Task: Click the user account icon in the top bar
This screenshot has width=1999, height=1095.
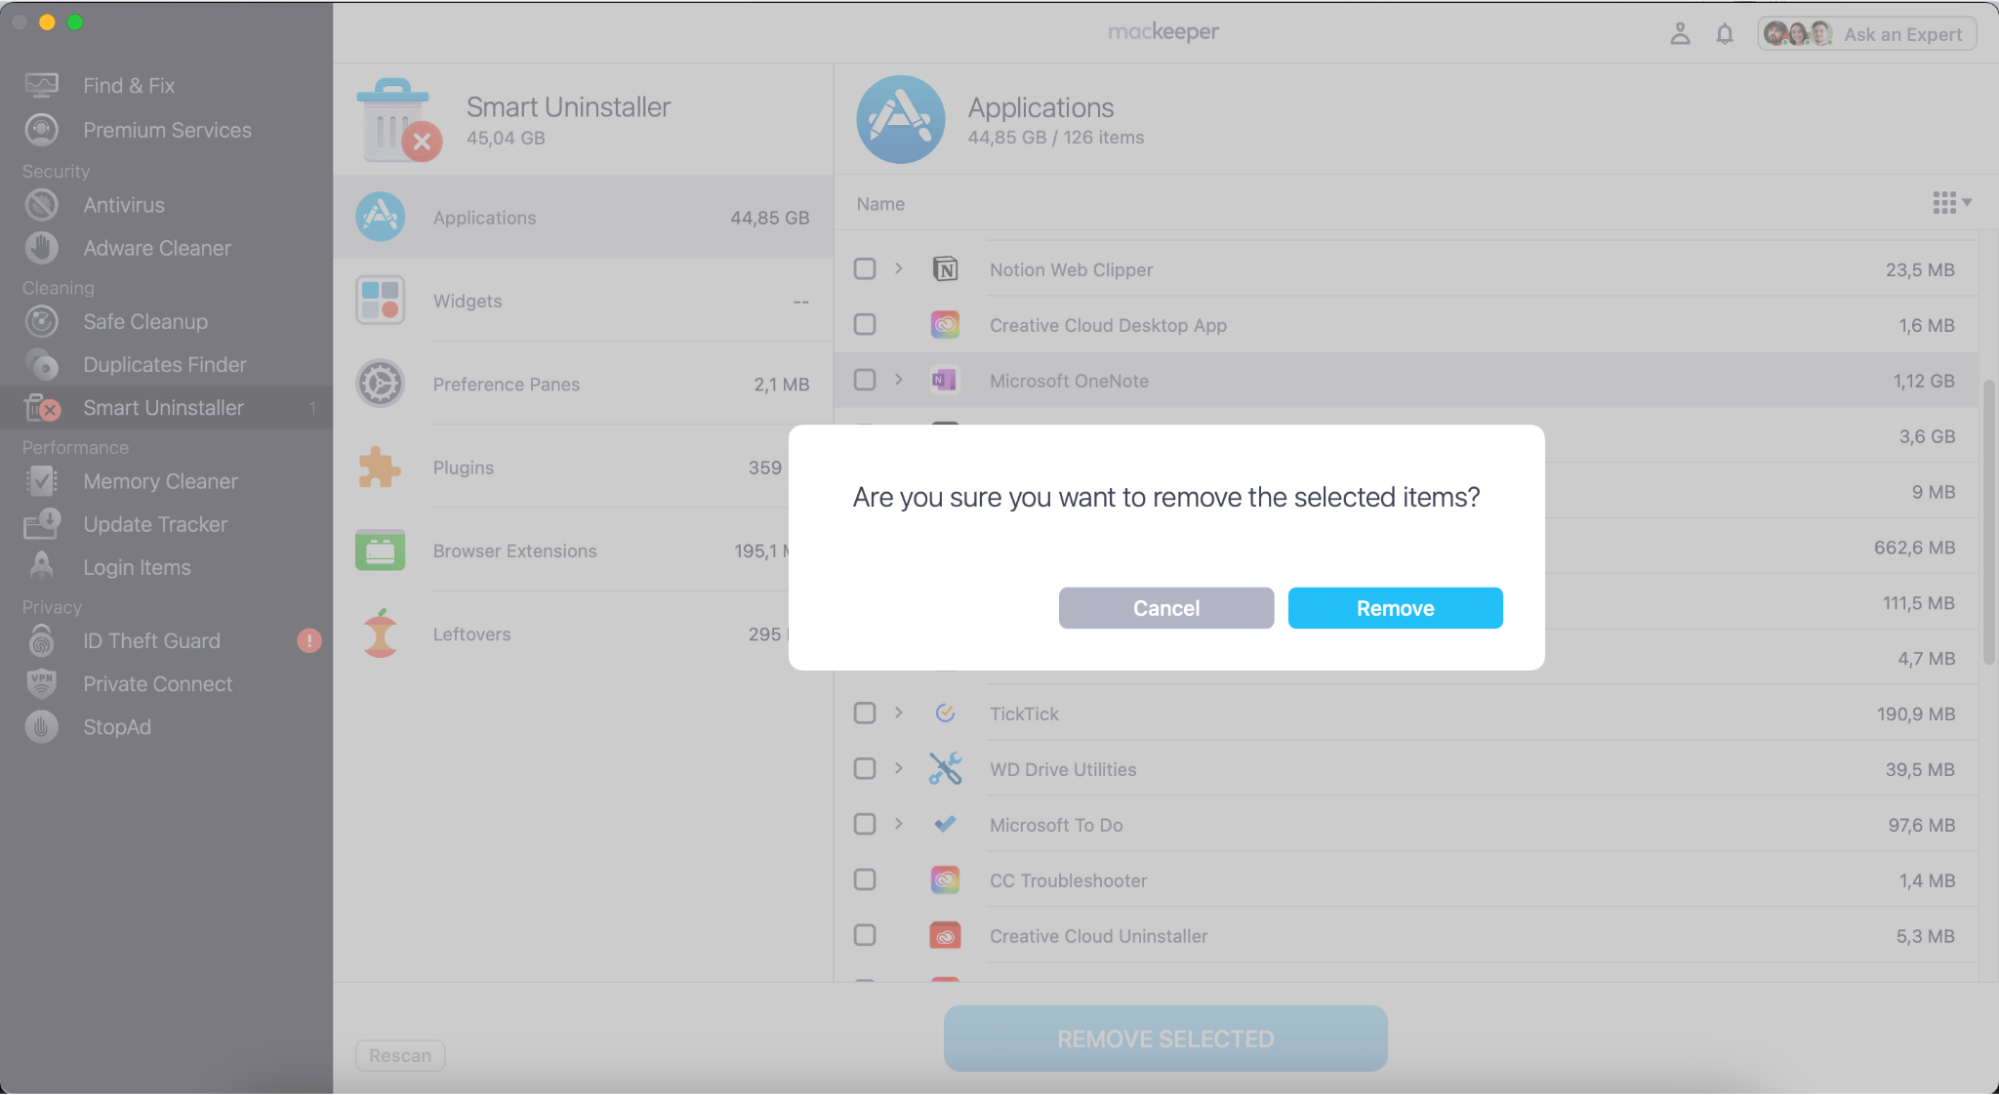Action: coord(1680,34)
